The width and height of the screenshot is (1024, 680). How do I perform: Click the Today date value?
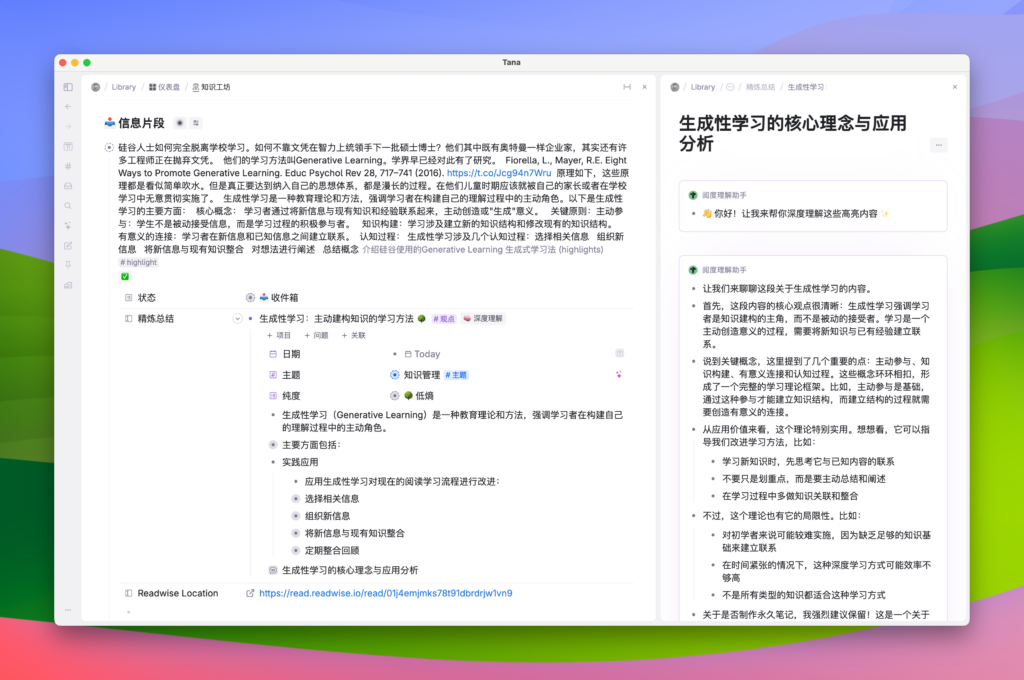point(422,354)
